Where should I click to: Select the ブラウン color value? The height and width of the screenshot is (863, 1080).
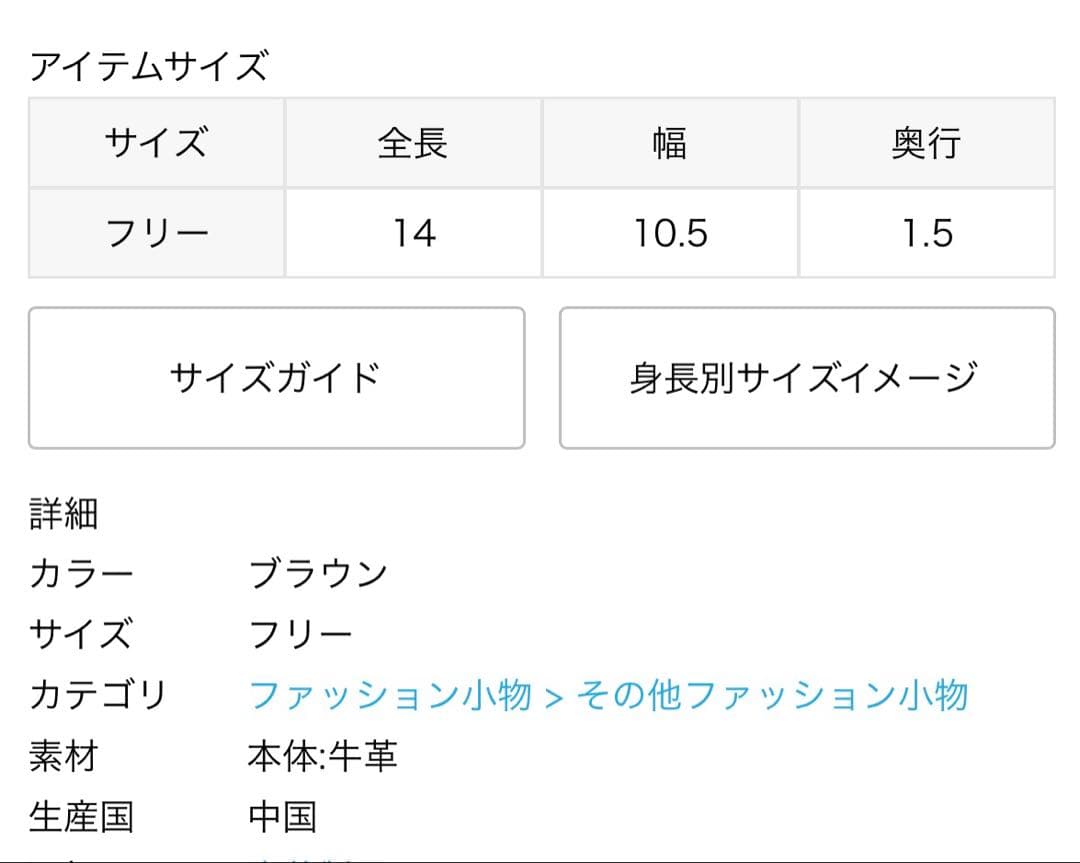[318, 574]
